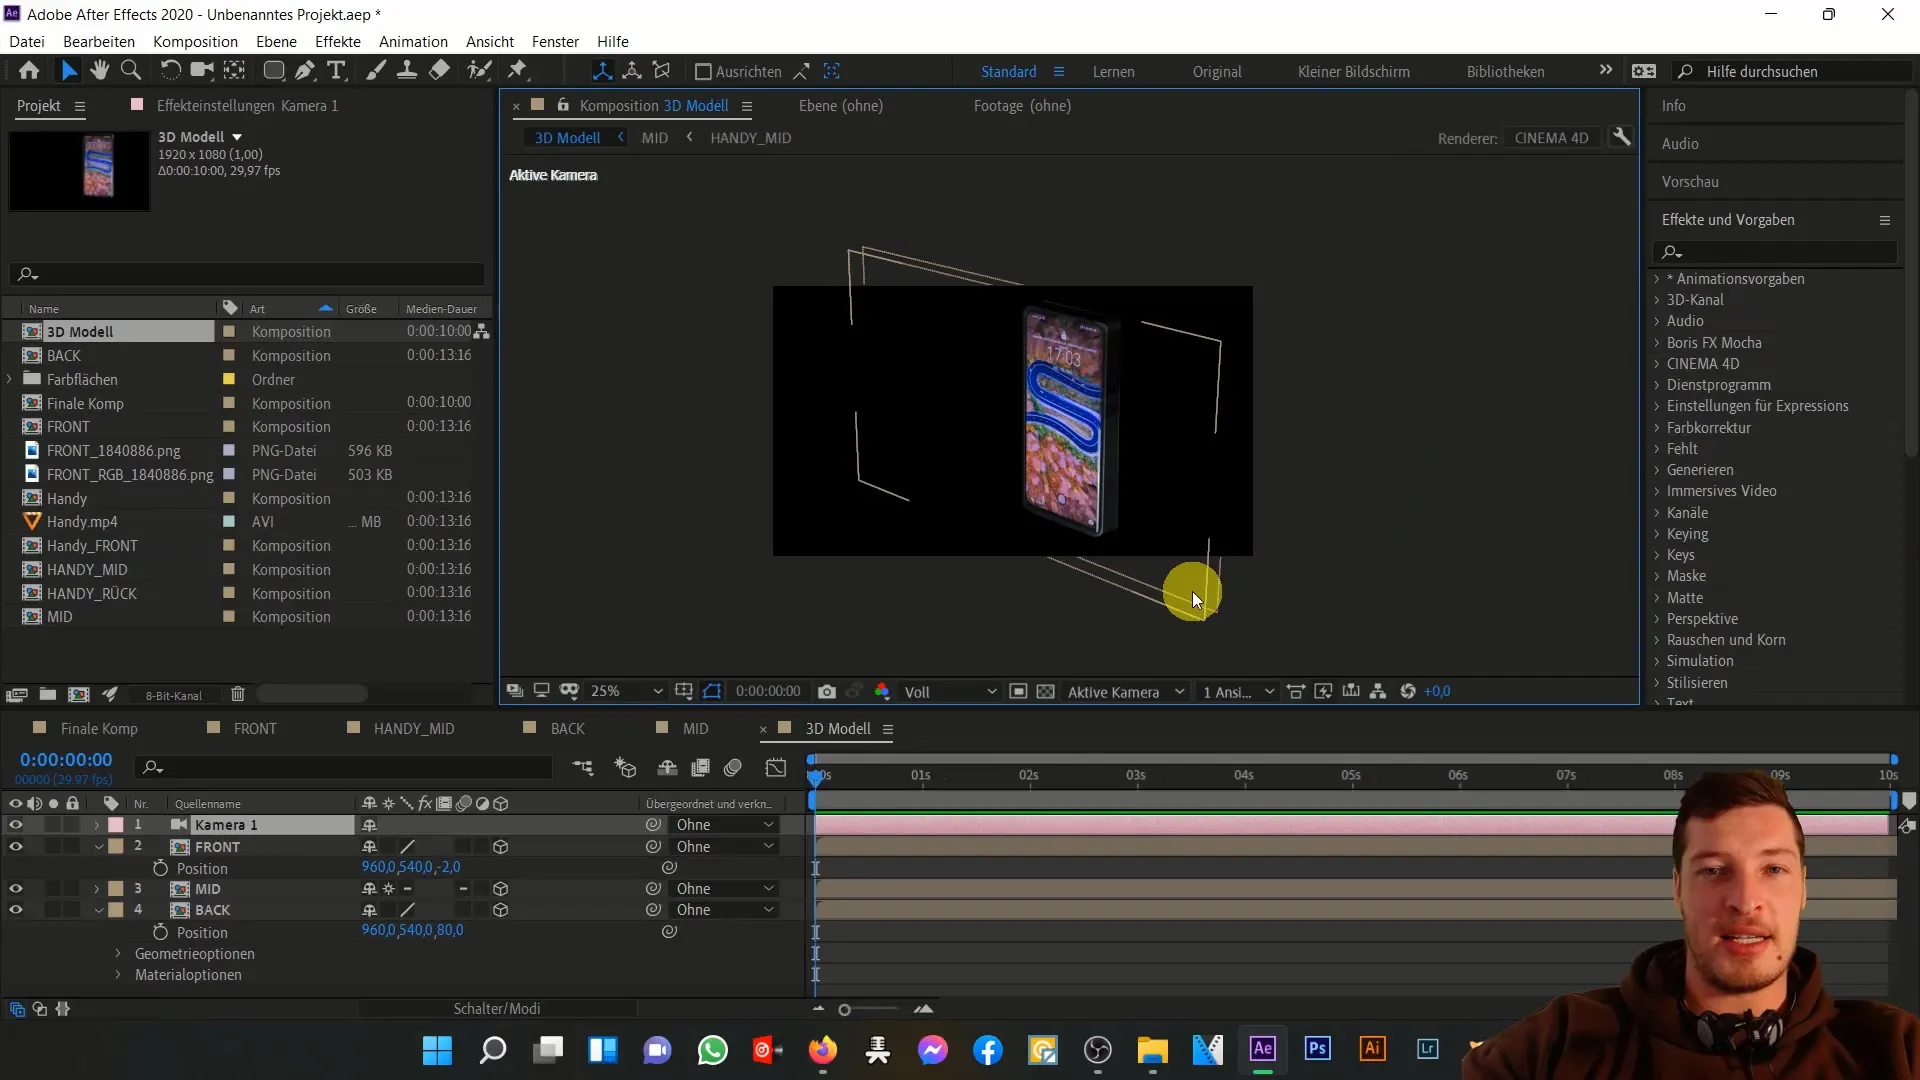Select the search icon in Effects panel
Viewport: 1920px width, 1080px height.
(x=1668, y=252)
